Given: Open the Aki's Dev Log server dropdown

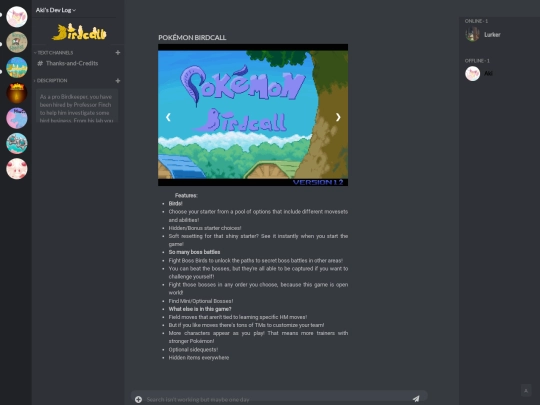Looking at the screenshot, I should click(x=55, y=10).
